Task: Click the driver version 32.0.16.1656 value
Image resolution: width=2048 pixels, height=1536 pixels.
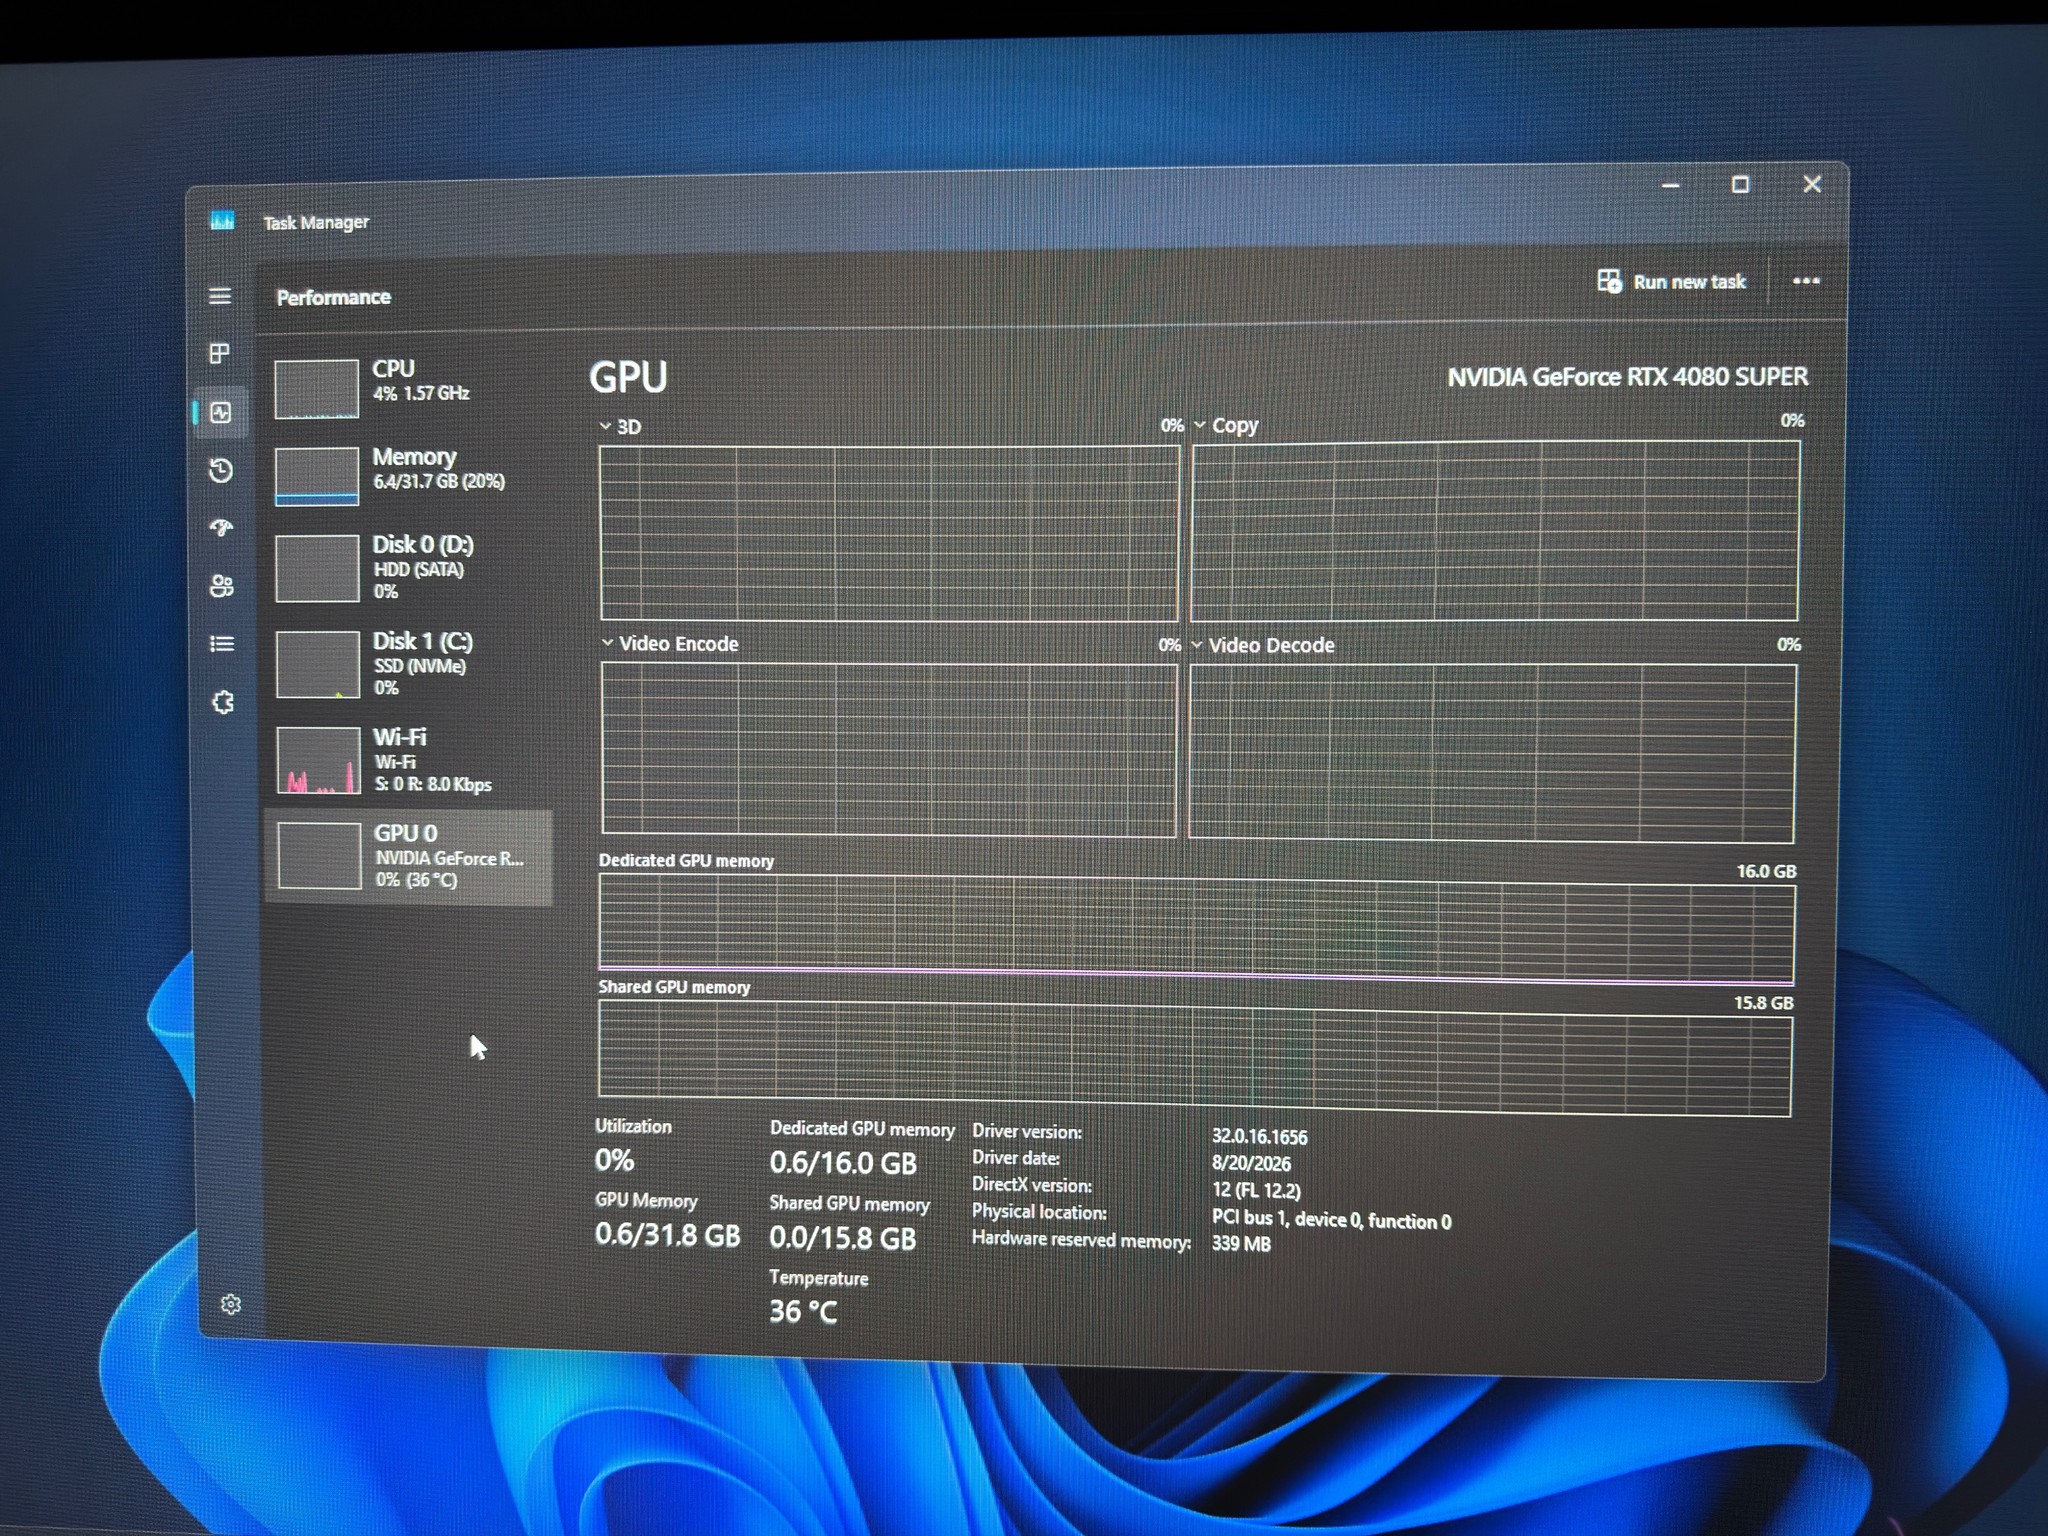Action: [1259, 1137]
